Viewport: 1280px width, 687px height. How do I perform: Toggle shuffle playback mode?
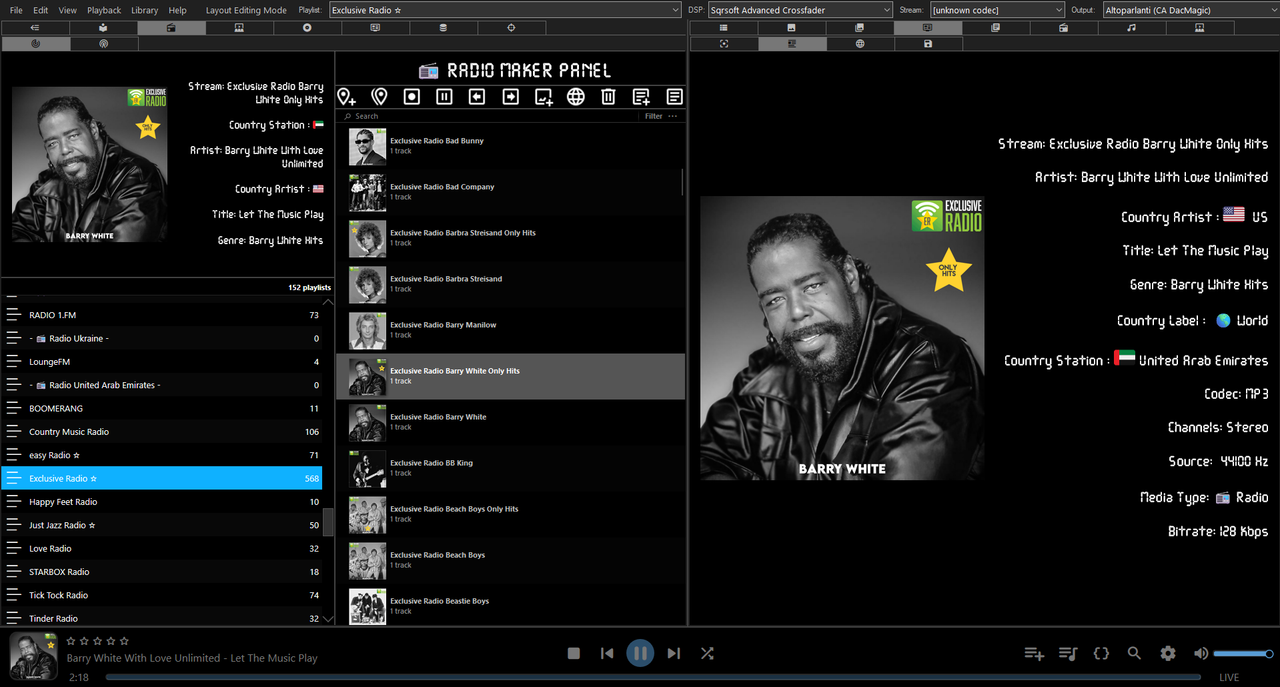(707, 653)
